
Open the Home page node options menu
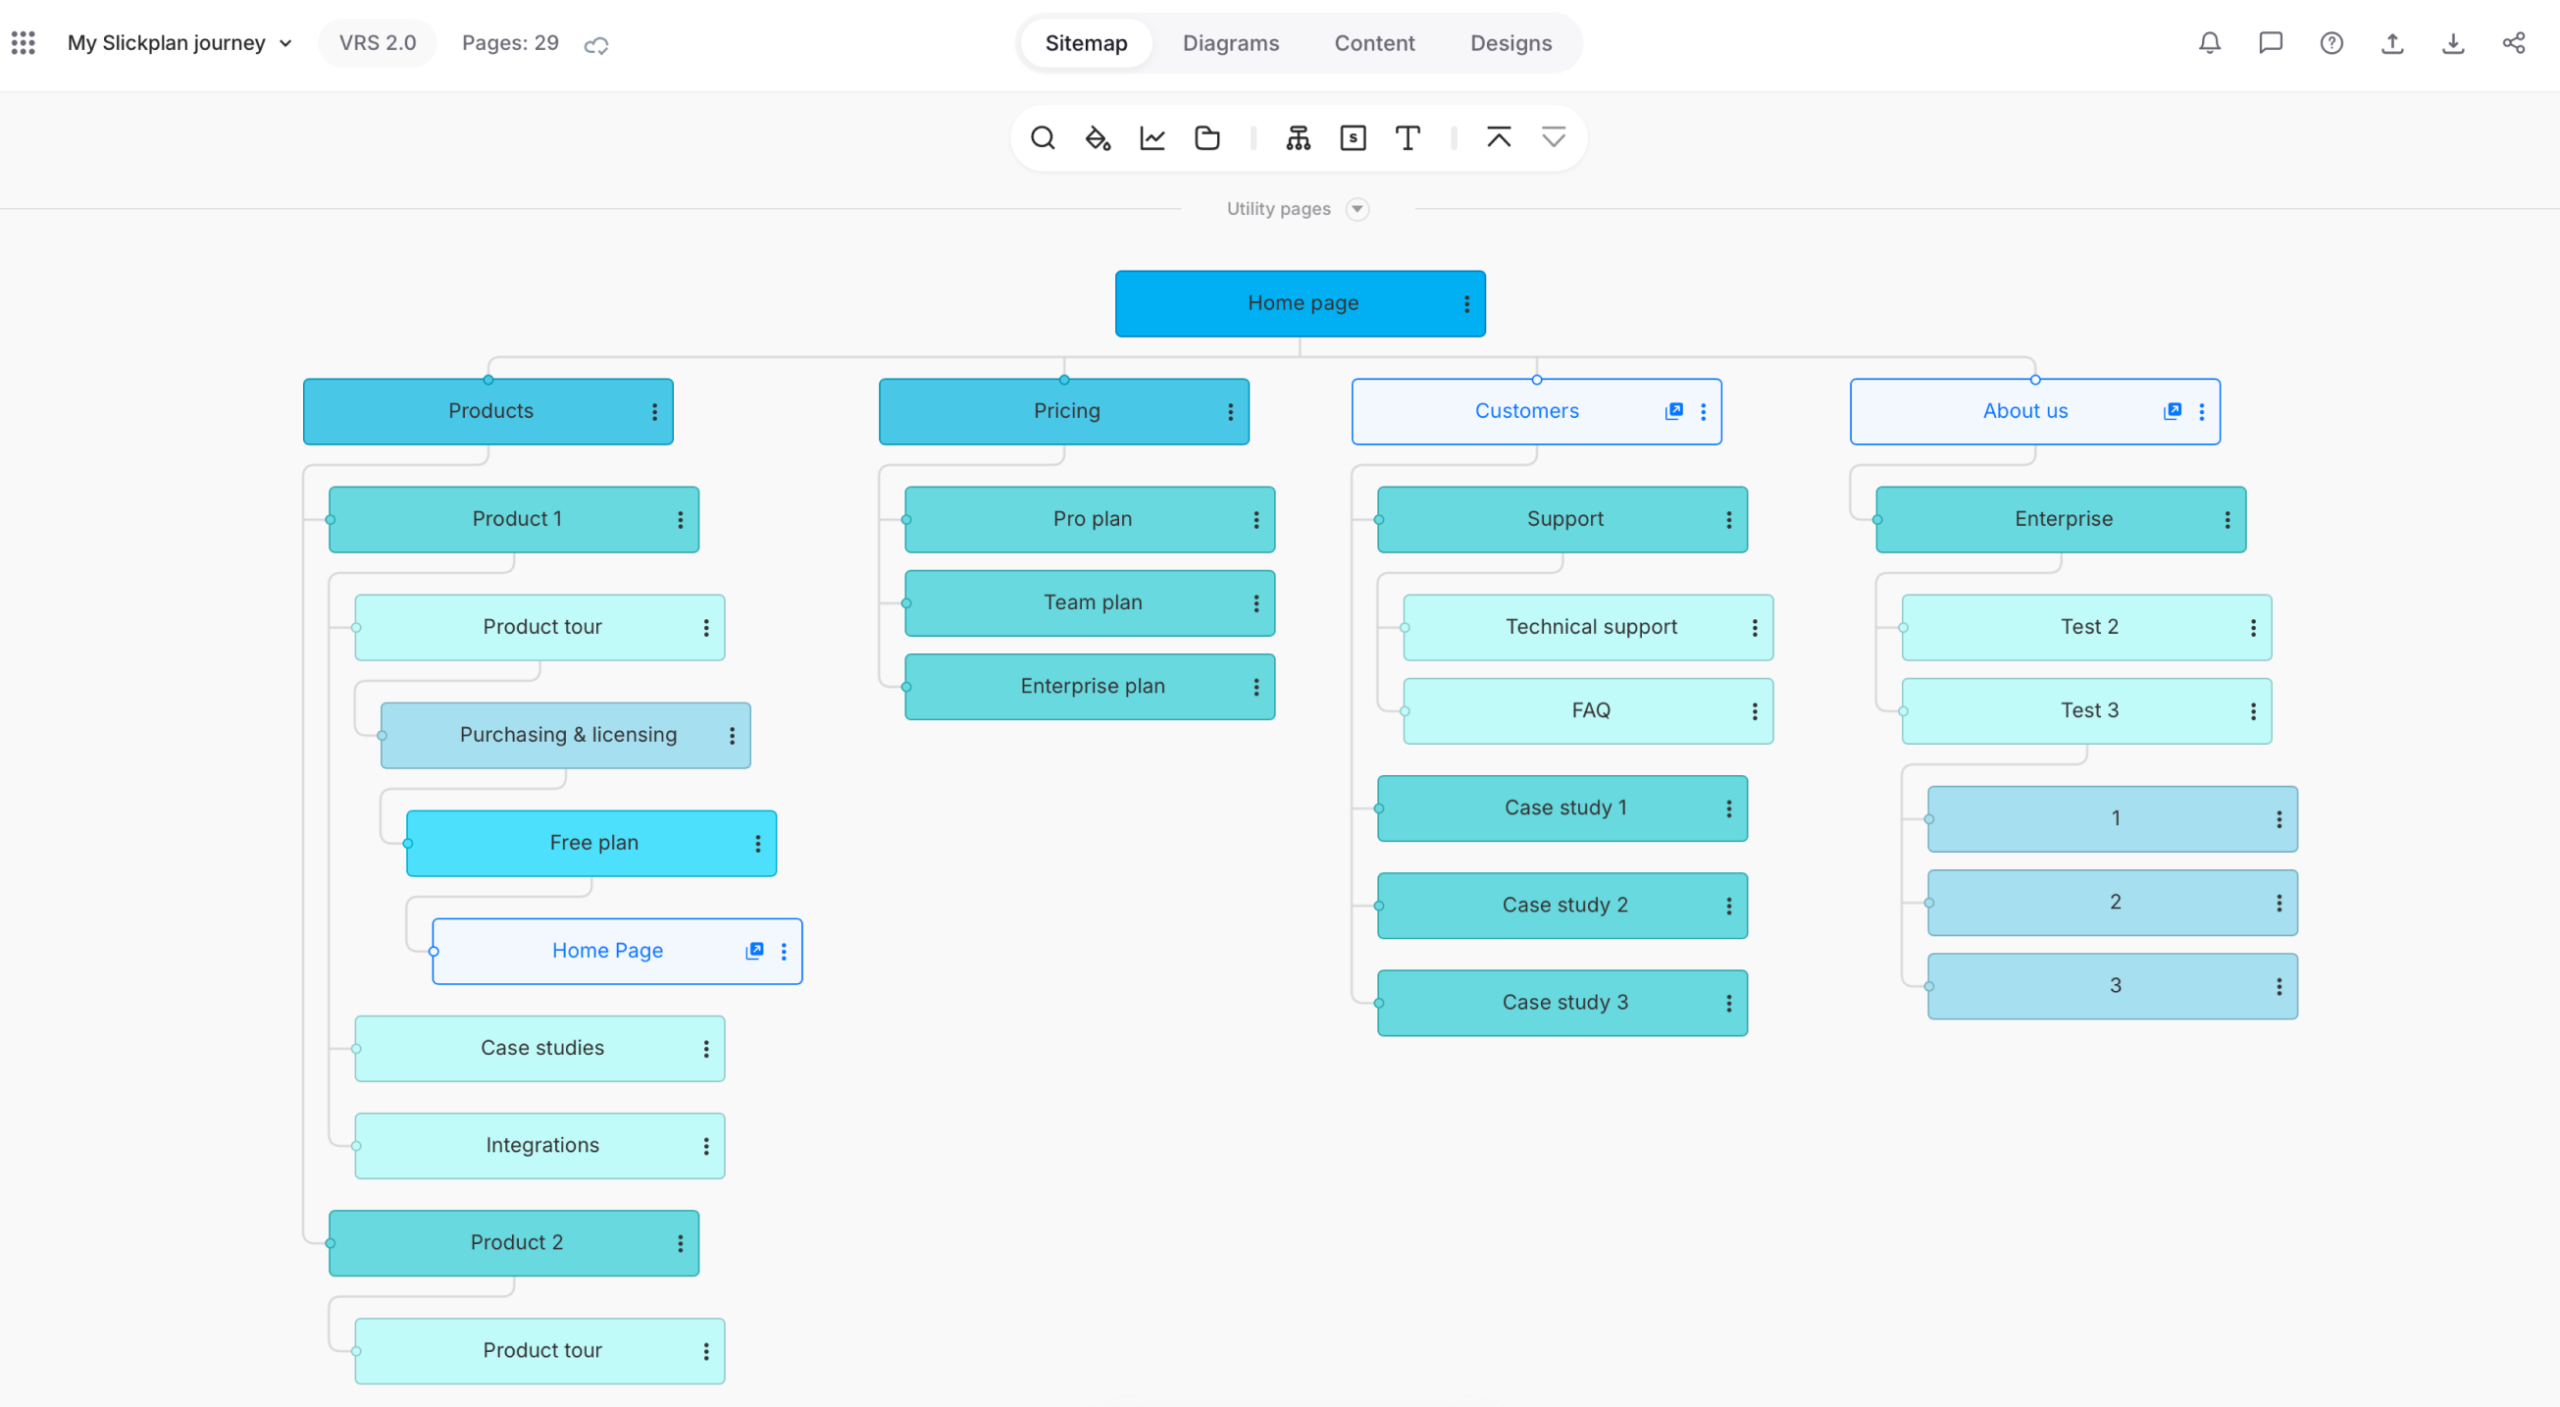[x=1466, y=304]
